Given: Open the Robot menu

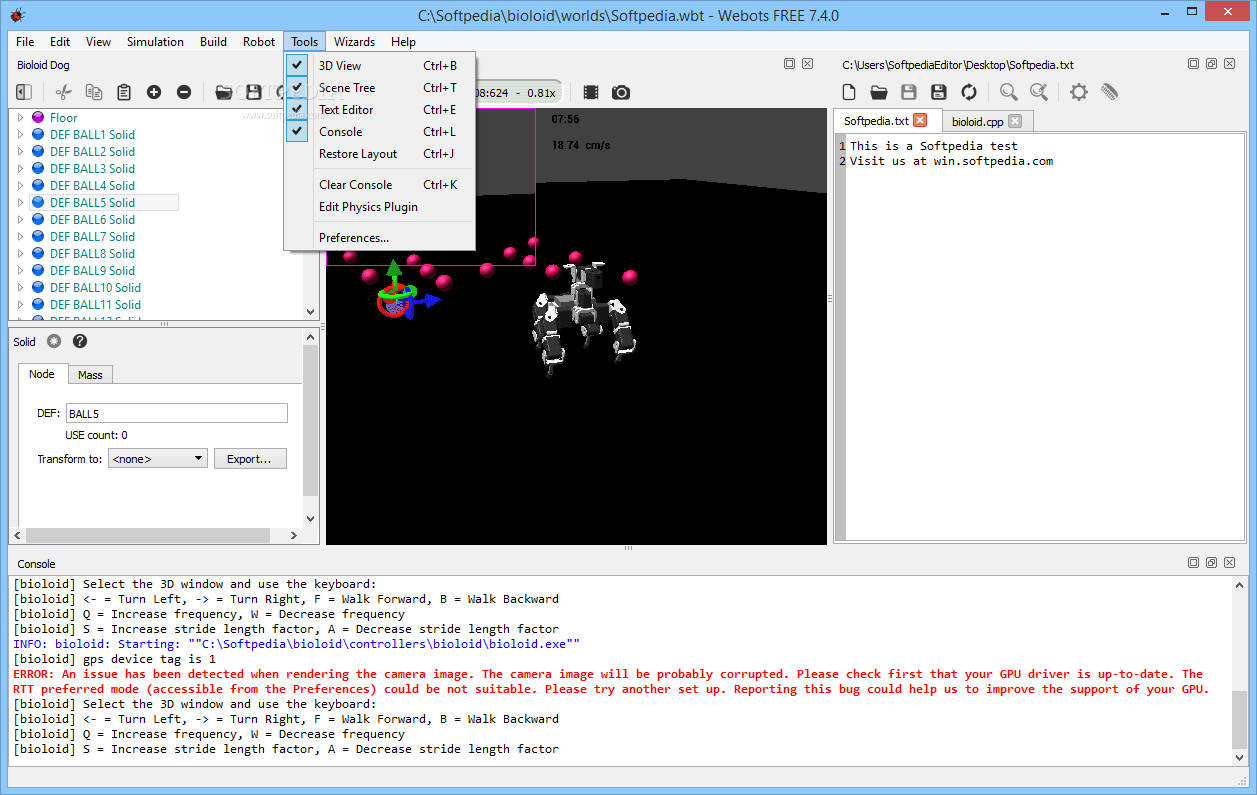Looking at the screenshot, I should 259,42.
